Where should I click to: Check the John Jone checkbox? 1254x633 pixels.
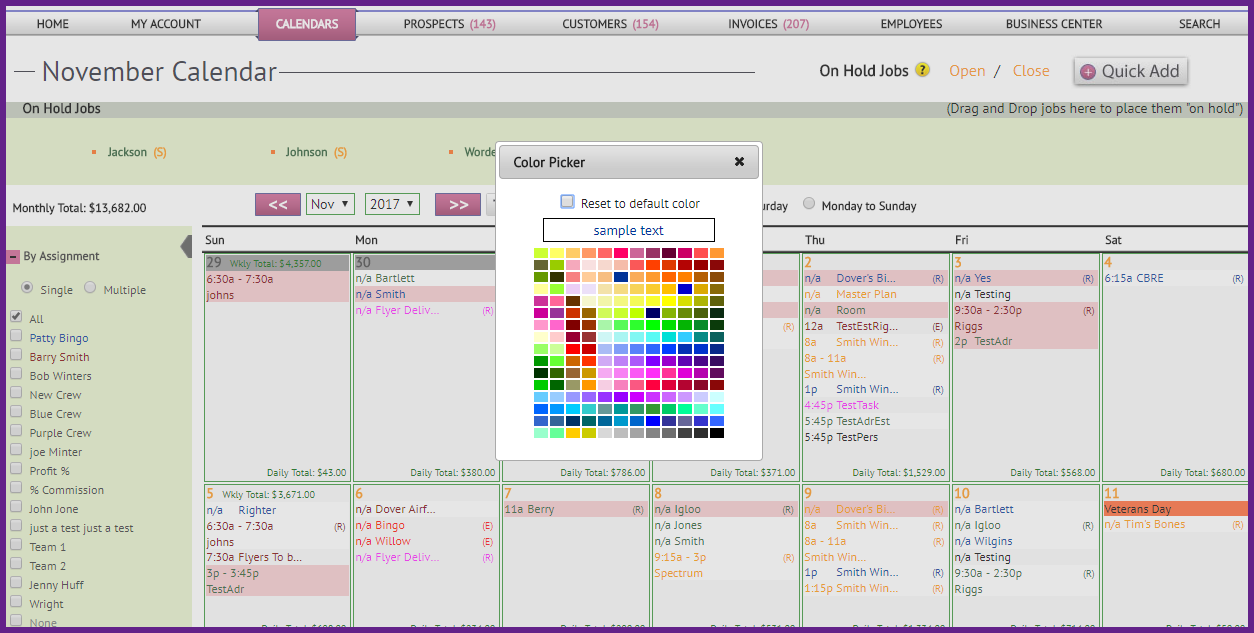tap(16, 507)
